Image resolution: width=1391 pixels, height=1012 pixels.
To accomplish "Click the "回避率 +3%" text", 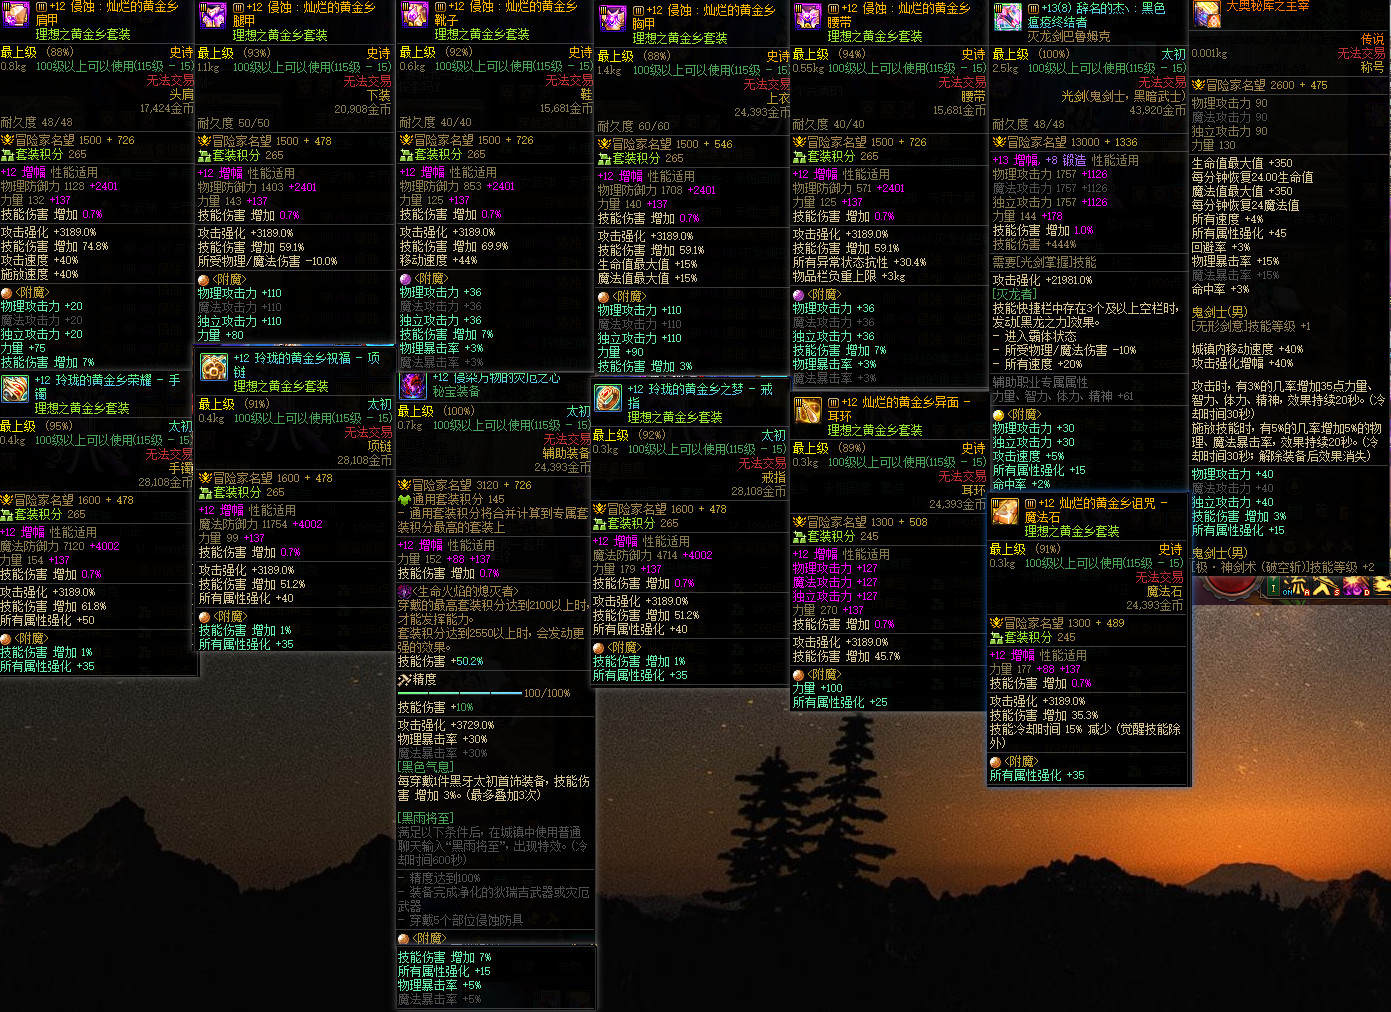I will (1221, 247).
